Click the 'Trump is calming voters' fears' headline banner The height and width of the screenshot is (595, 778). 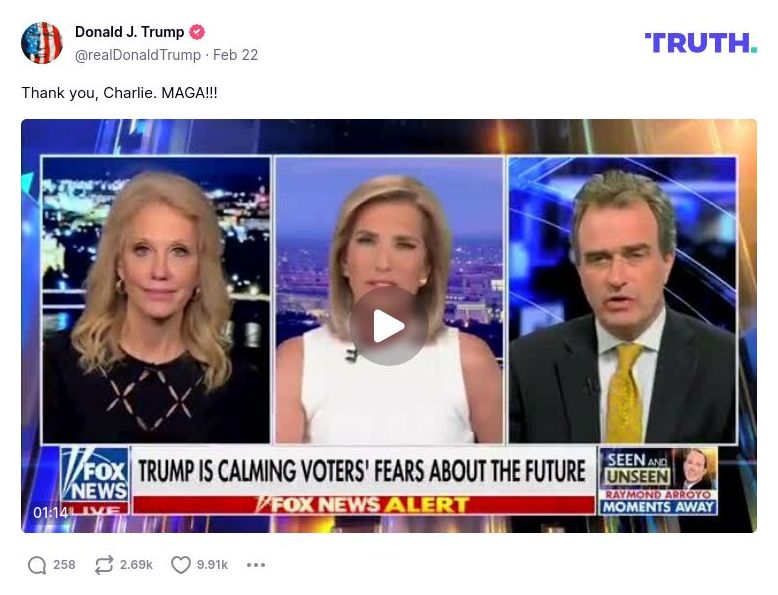(362, 471)
